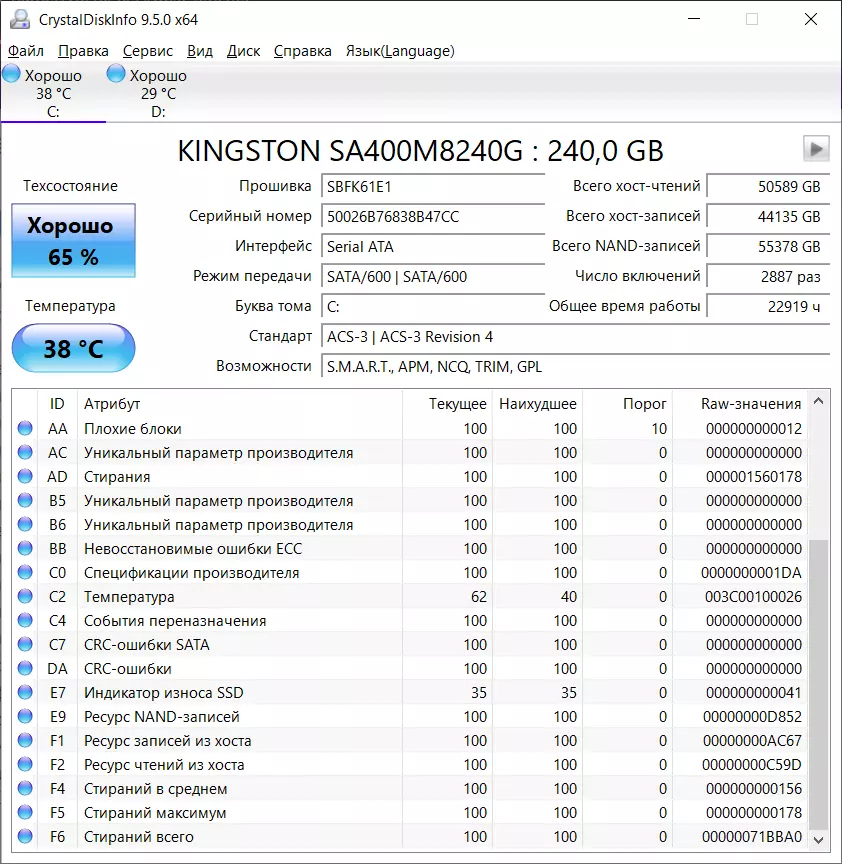Click the blue status orb for disk D:
Viewport: 842px width, 864px height.
[116, 74]
